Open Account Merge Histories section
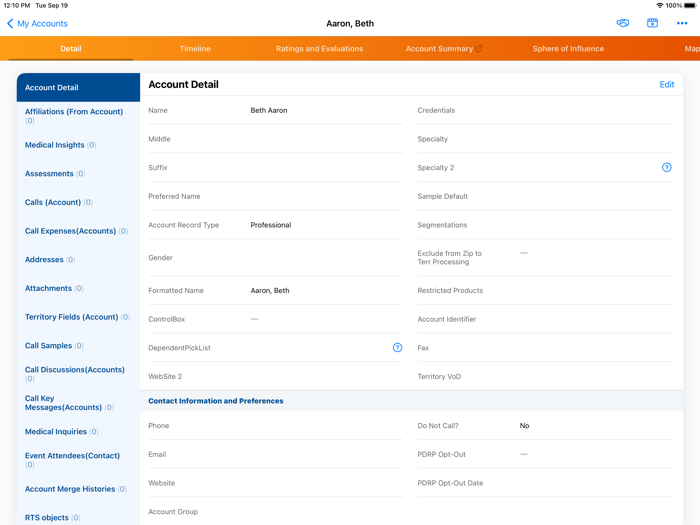Viewport: 700px width, 525px height. tap(78, 489)
